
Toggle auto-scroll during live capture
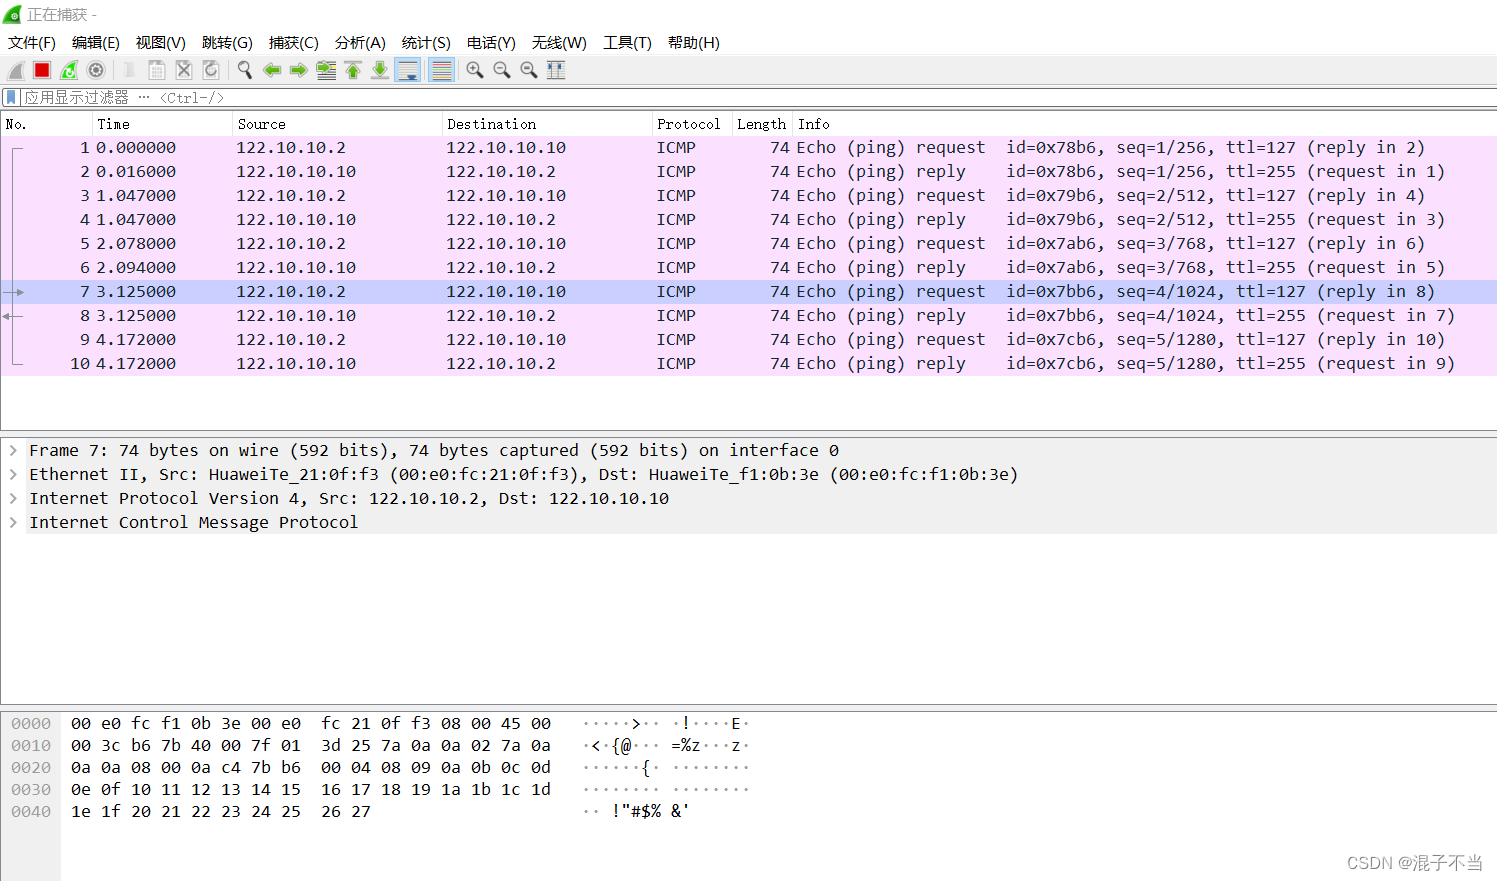(x=408, y=70)
